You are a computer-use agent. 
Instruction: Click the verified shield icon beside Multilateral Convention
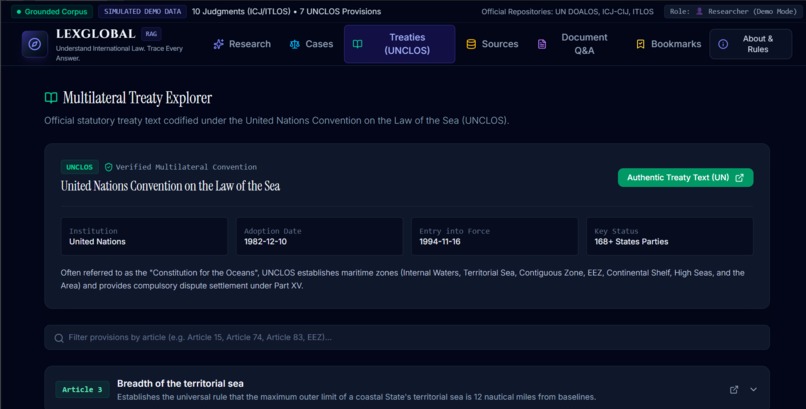coord(108,167)
